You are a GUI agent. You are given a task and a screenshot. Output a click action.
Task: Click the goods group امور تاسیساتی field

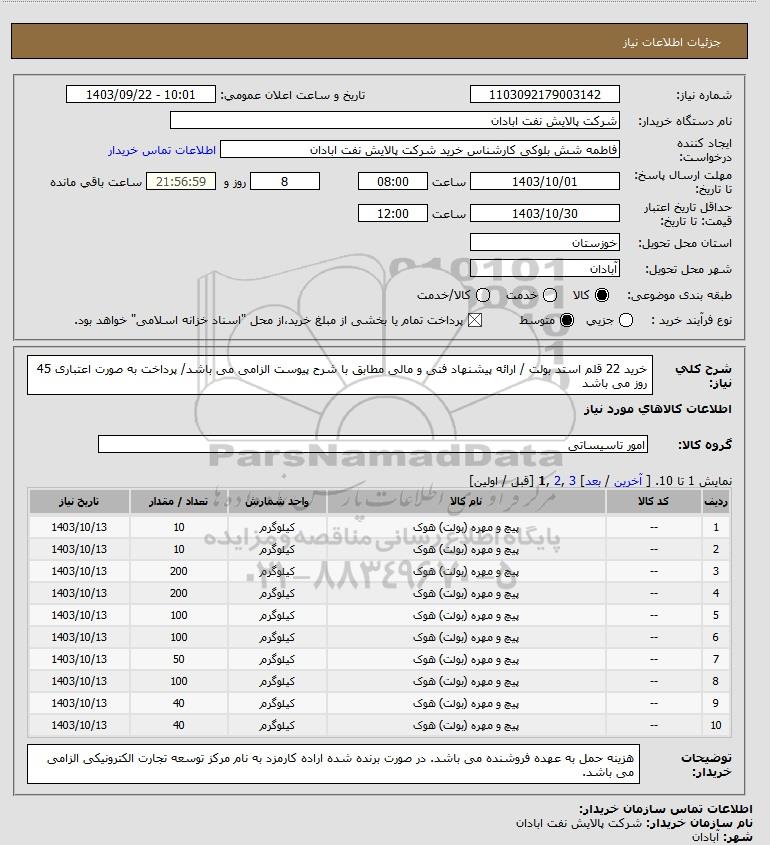pos(373,445)
